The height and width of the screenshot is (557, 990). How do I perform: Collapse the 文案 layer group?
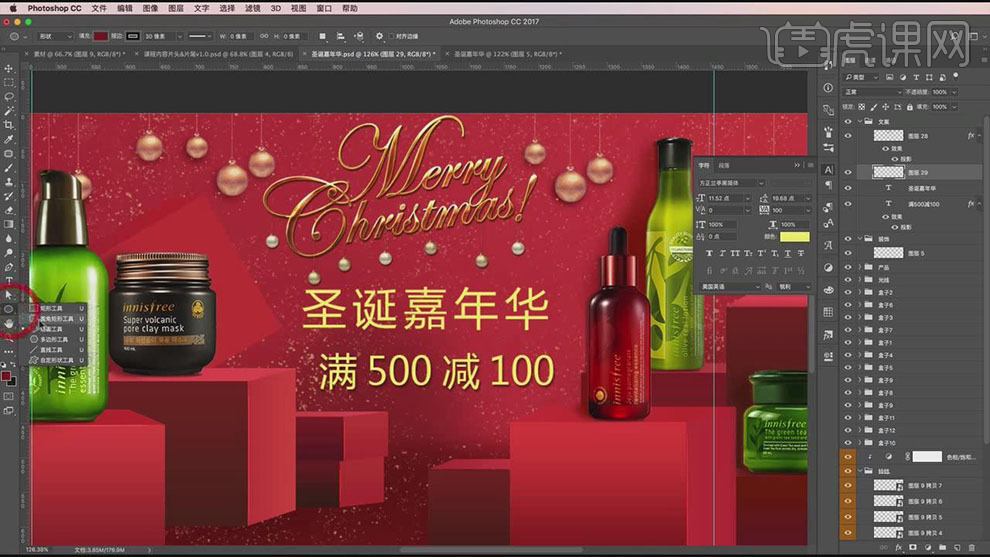(859, 121)
